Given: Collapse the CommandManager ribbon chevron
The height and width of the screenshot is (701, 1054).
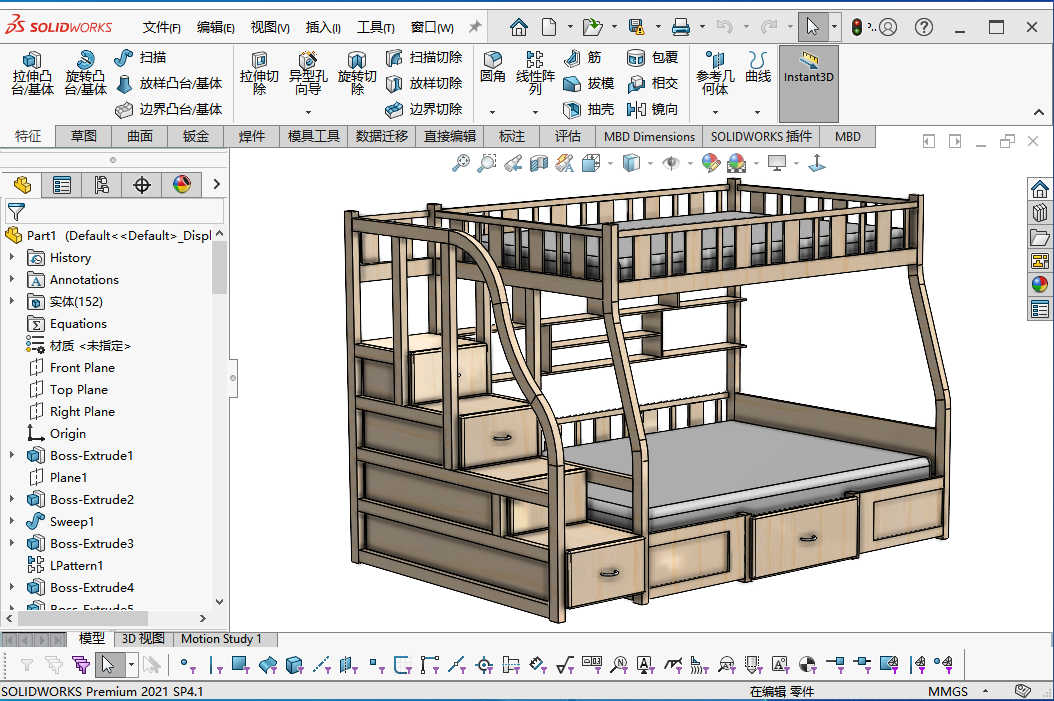Looking at the screenshot, I should pyautogui.click(x=1039, y=112).
